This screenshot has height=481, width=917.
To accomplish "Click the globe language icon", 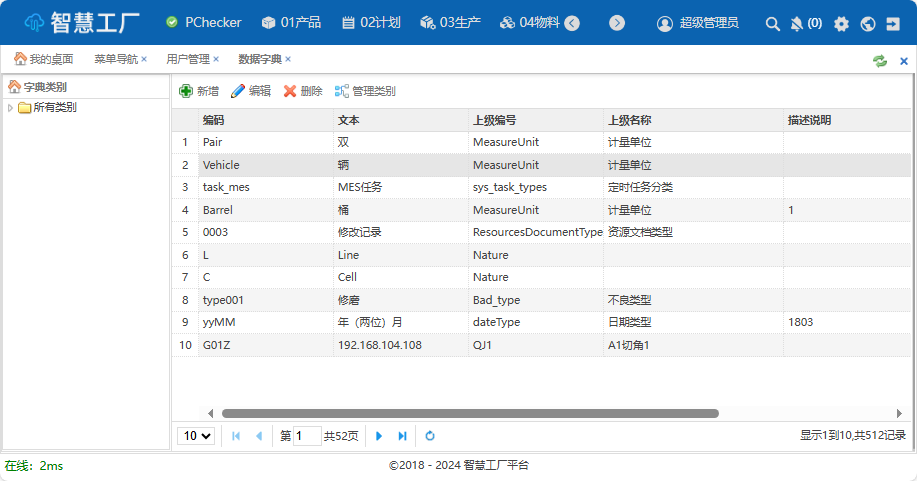I will click(867, 23).
